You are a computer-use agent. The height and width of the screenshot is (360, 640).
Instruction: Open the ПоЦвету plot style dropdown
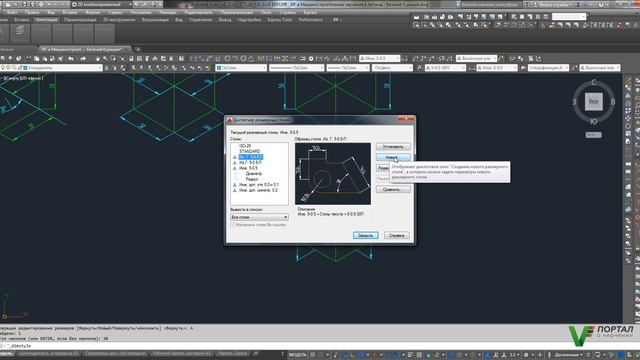coord(392,68)
